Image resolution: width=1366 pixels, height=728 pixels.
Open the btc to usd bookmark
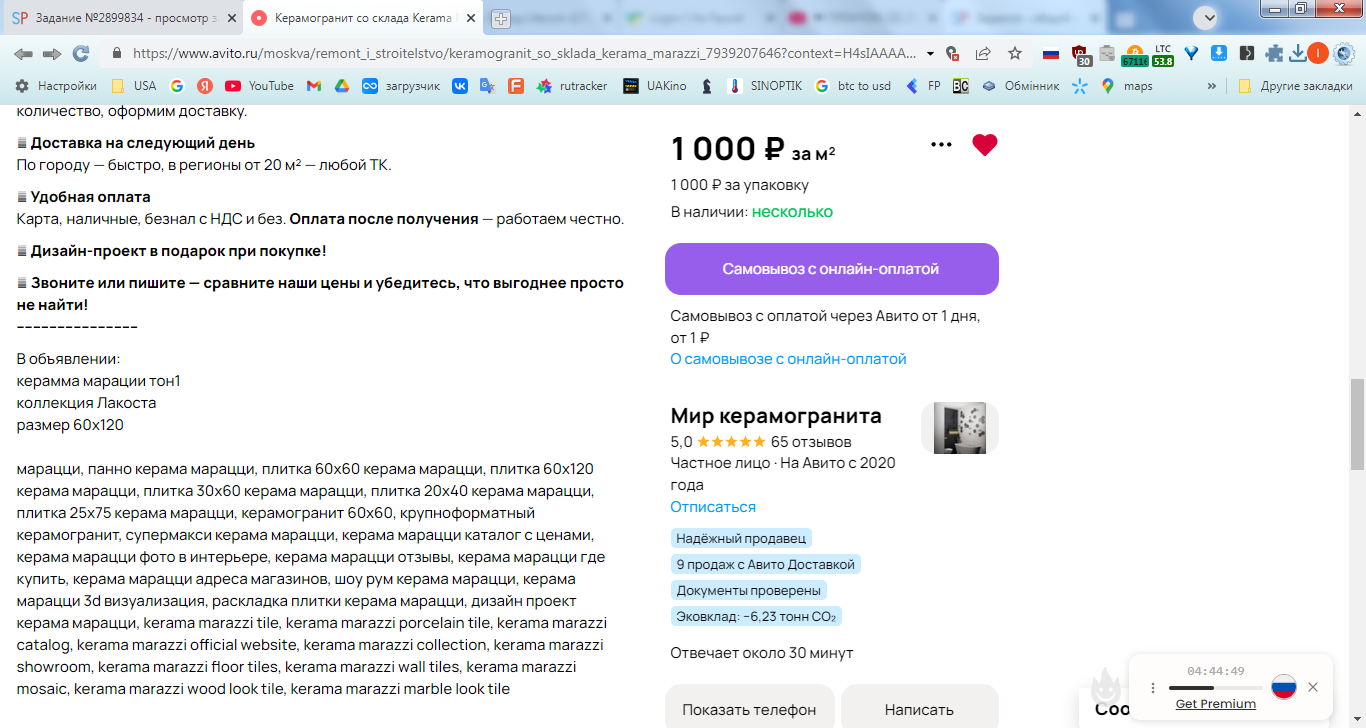[x=852, y=86]
